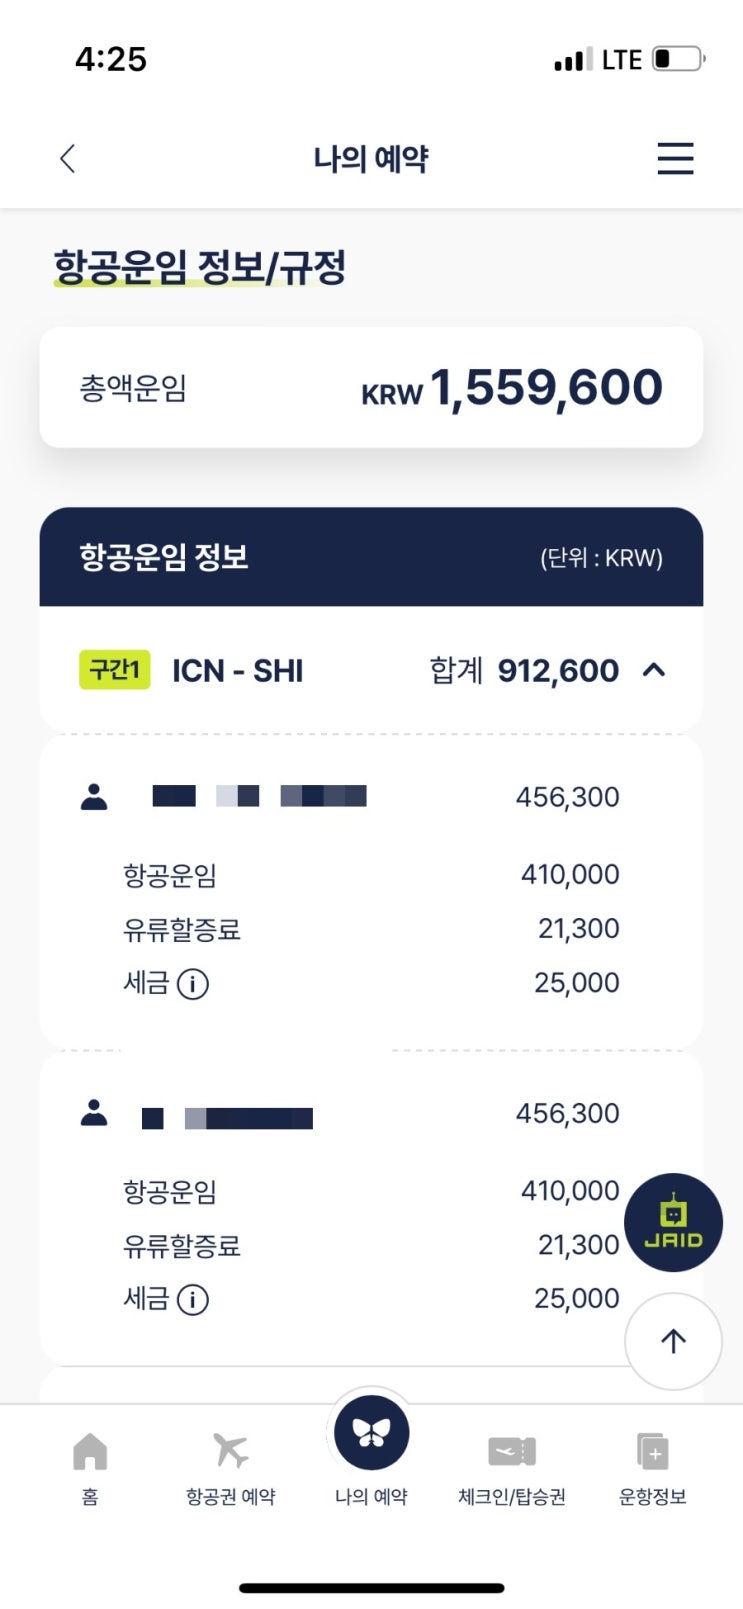743x1609 pixels.
Task: Open the hamburger menu
Action: point(675,158)
